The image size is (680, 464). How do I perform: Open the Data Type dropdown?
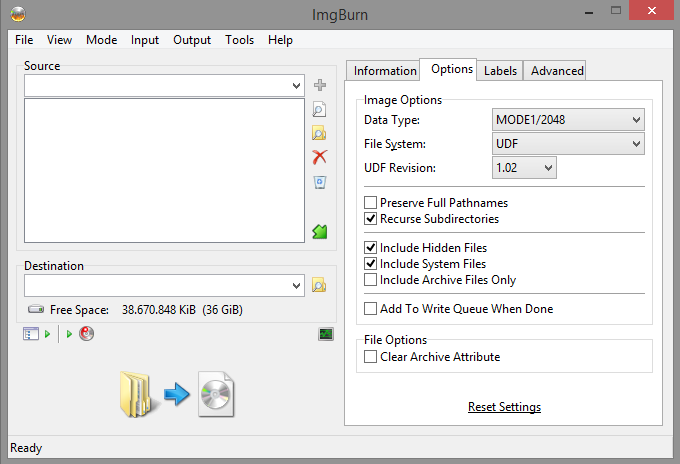pos(567,120)
